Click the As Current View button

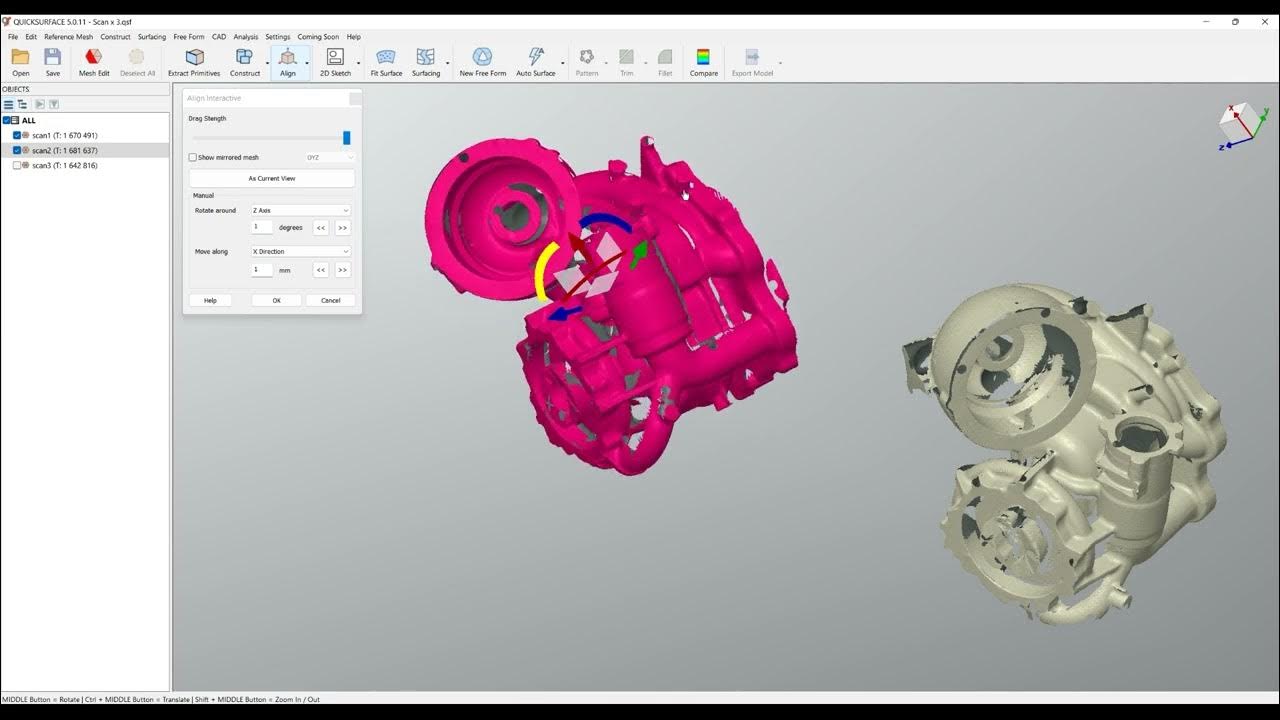[x=272, y=178]
